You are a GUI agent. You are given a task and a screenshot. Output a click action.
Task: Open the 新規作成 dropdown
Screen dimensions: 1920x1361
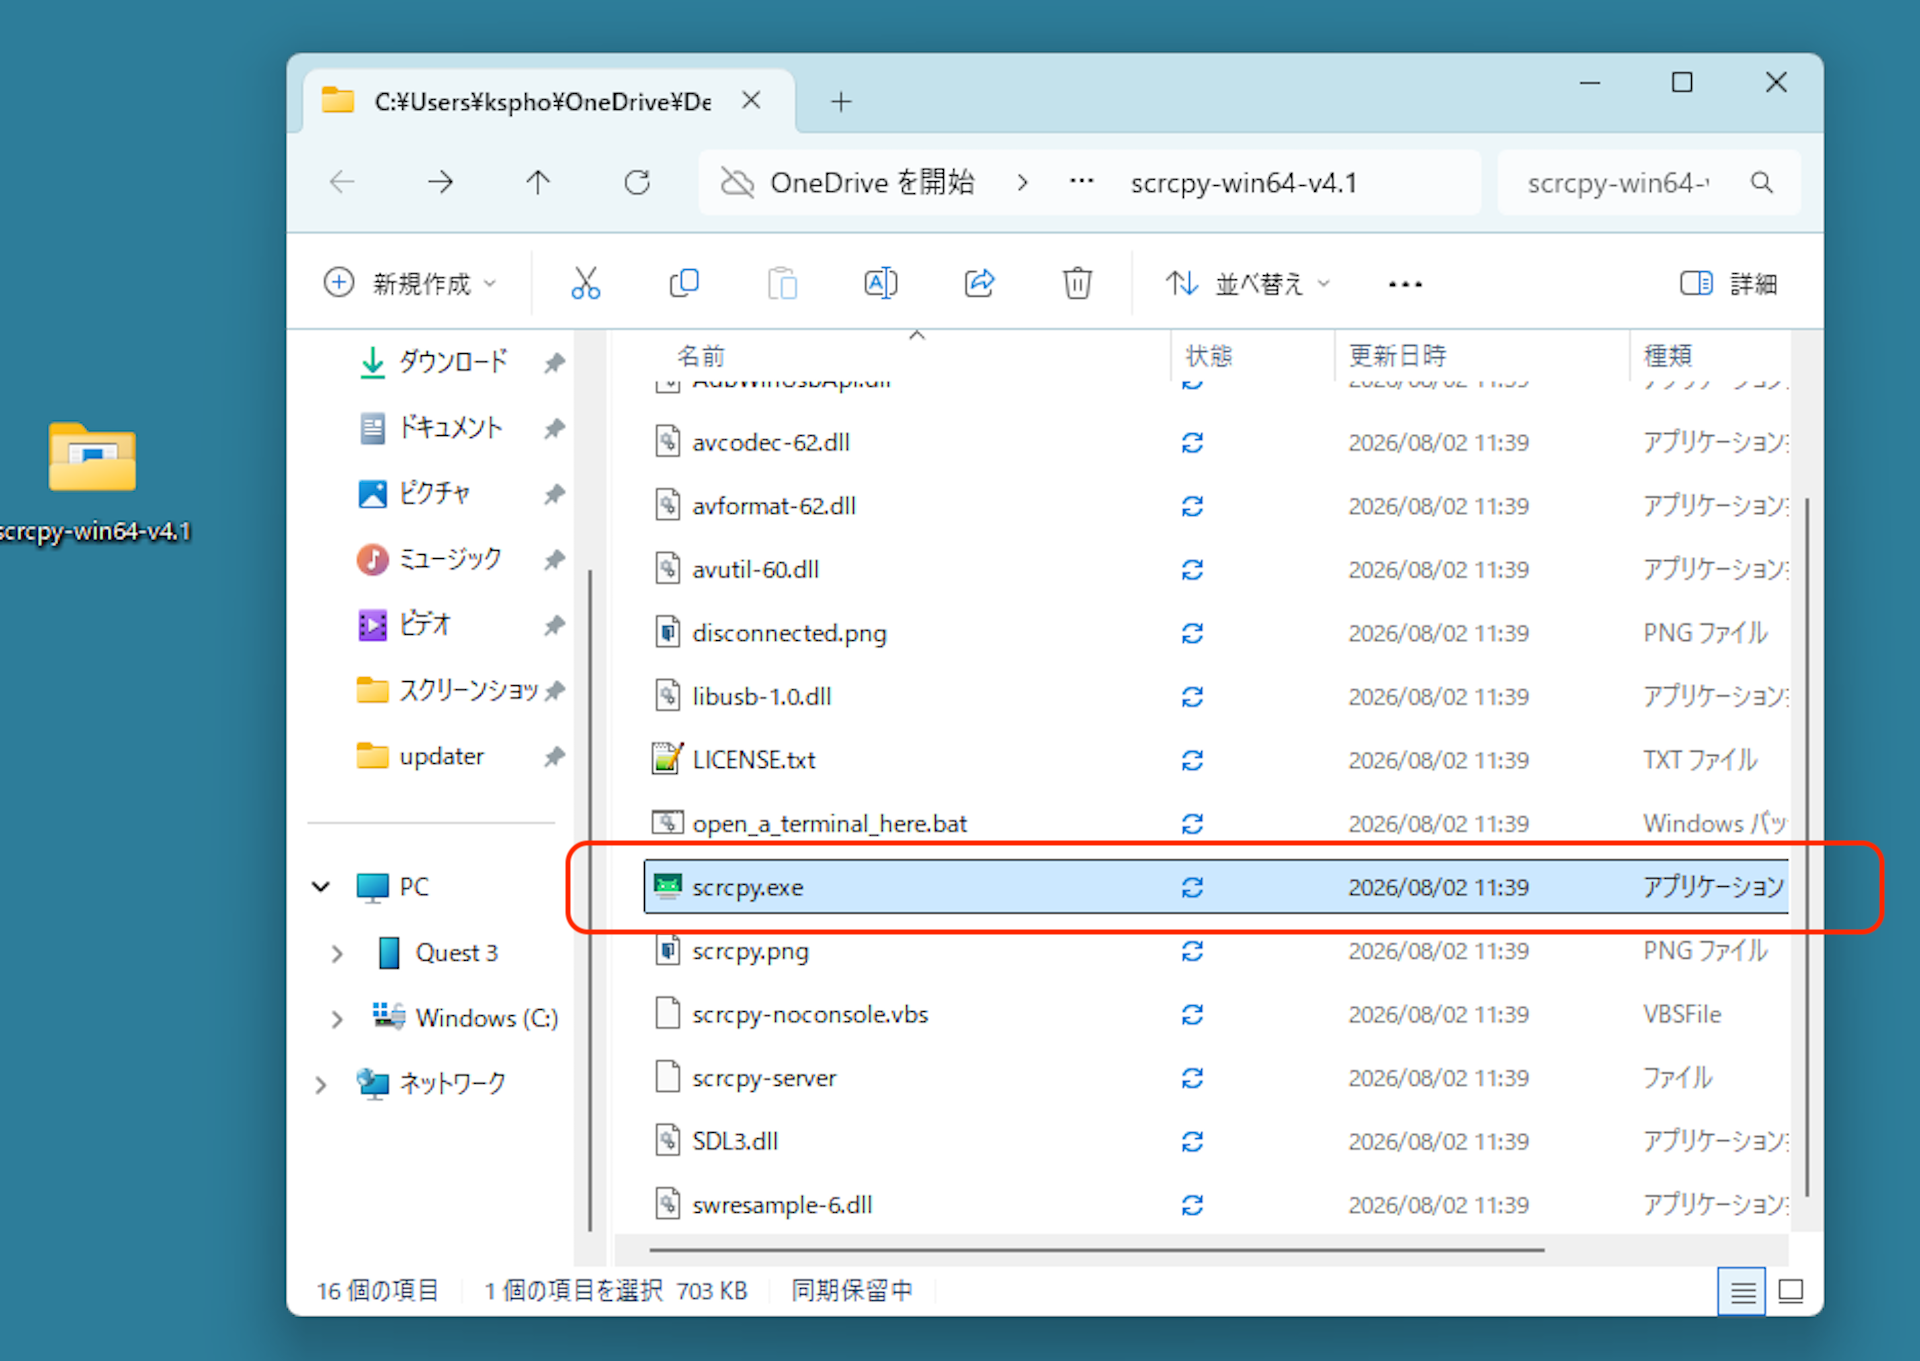410,283
